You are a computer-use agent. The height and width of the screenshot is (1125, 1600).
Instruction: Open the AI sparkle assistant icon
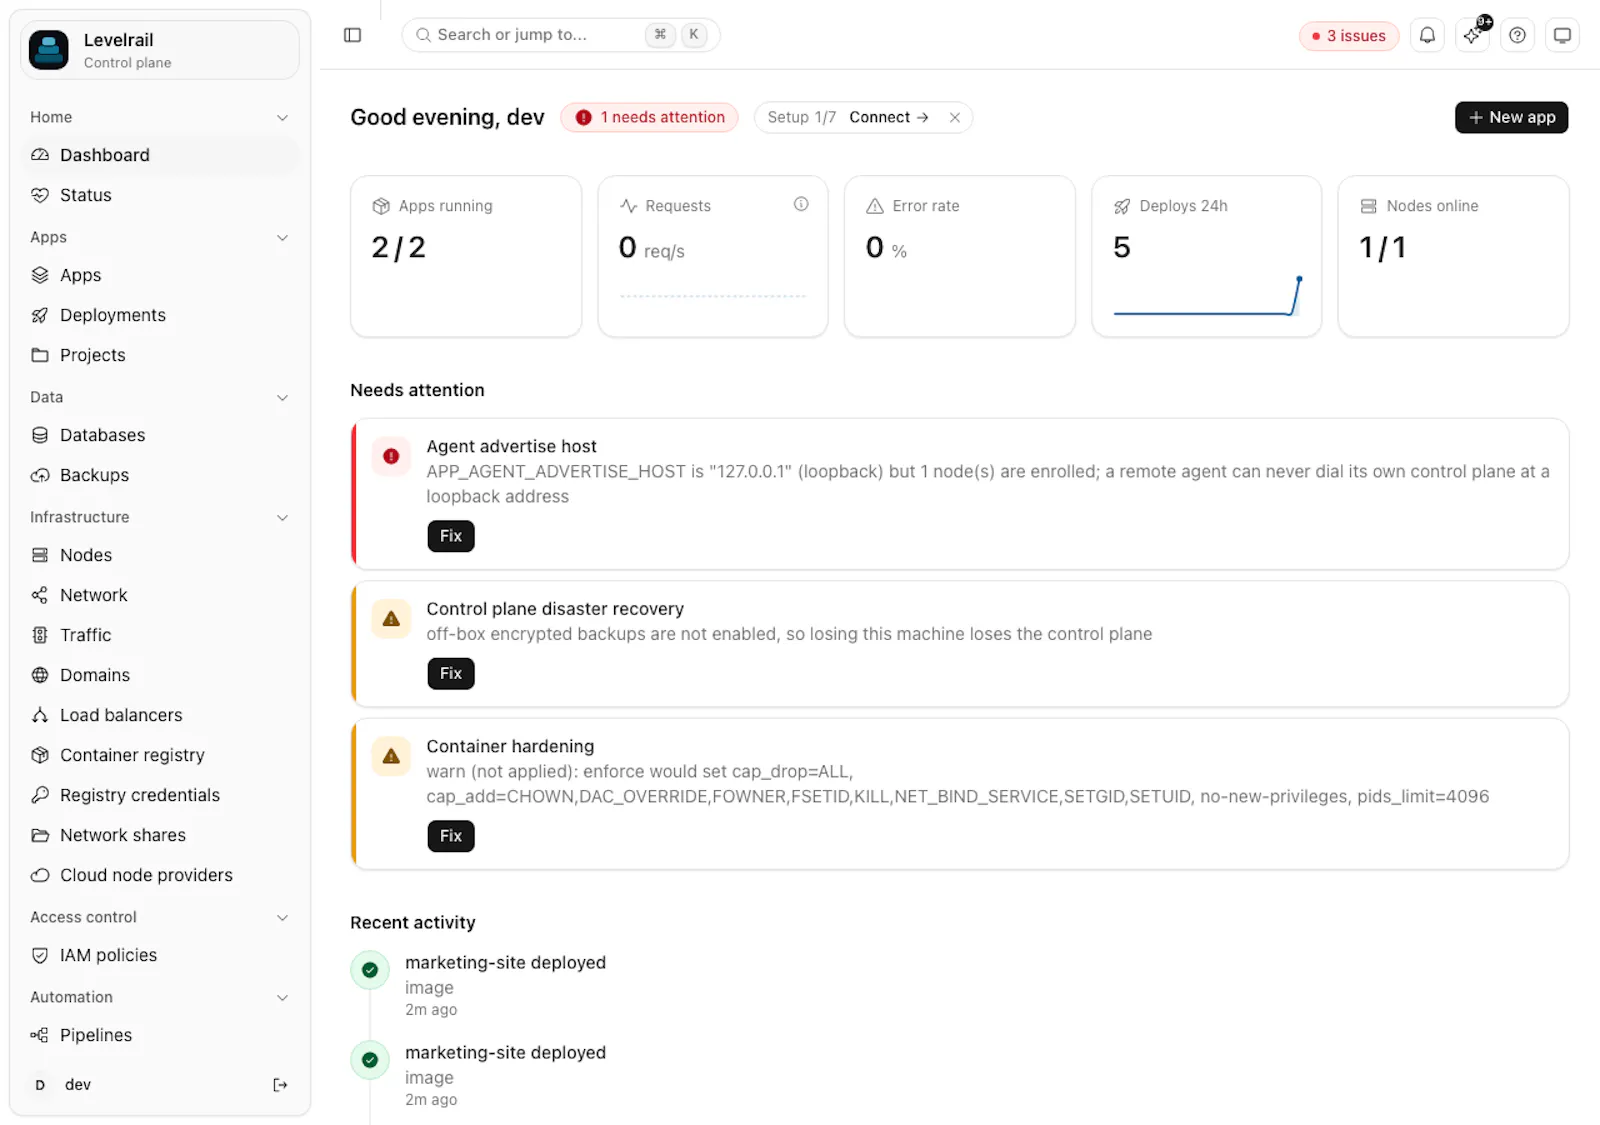point(1473,35)
